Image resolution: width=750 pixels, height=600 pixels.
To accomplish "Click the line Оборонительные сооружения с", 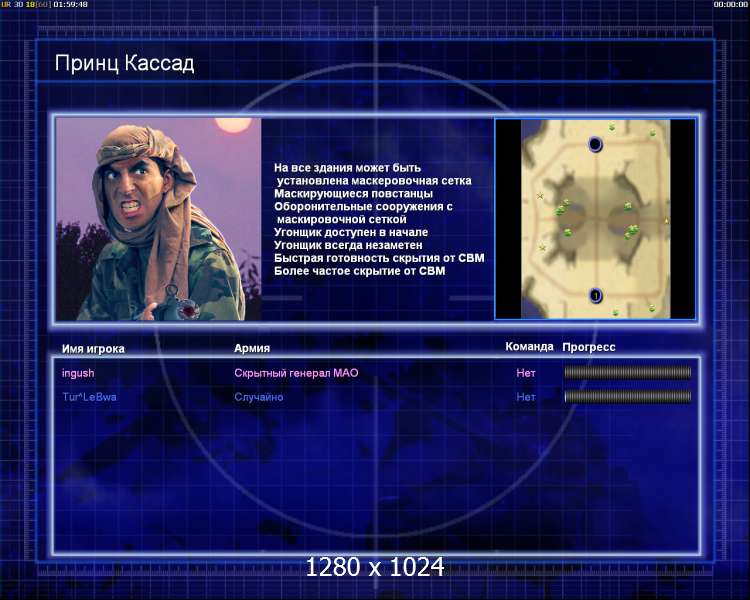I will click(x=364, y=207).
